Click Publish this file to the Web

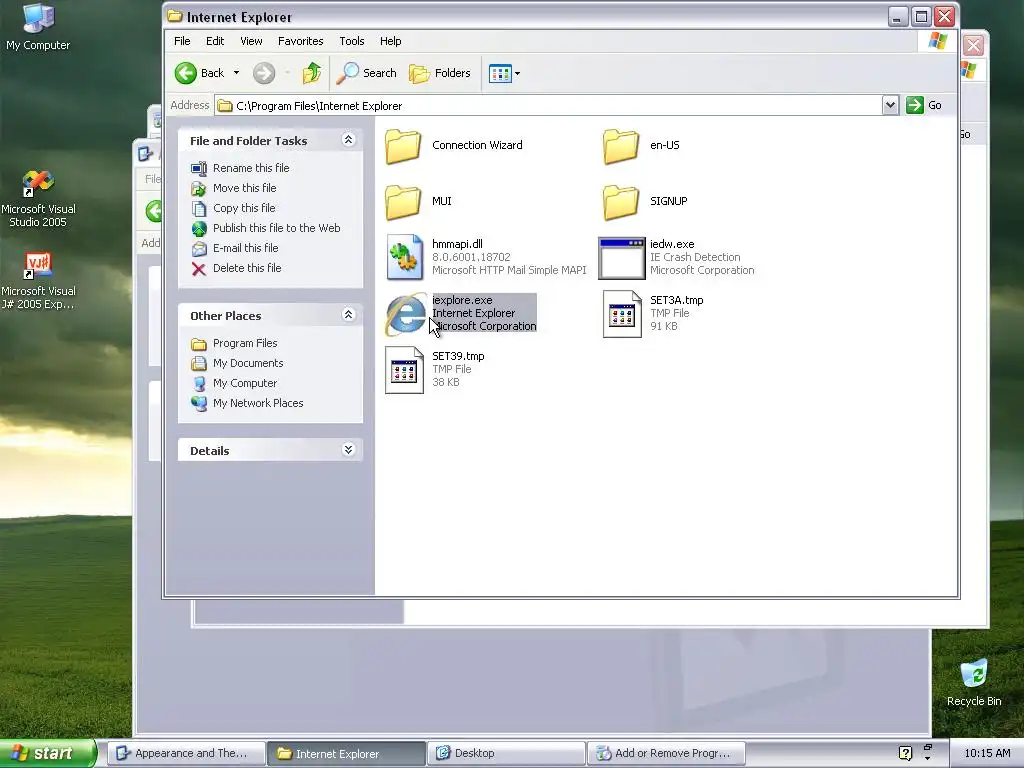(x=276, y=228)
